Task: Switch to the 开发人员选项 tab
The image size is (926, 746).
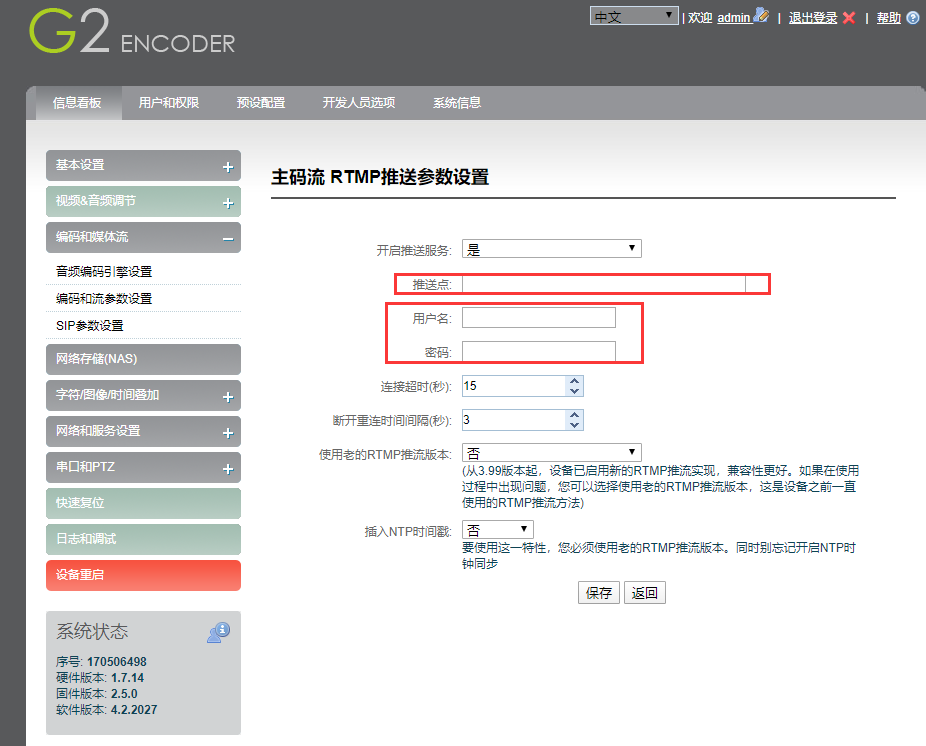Action: 358,103
